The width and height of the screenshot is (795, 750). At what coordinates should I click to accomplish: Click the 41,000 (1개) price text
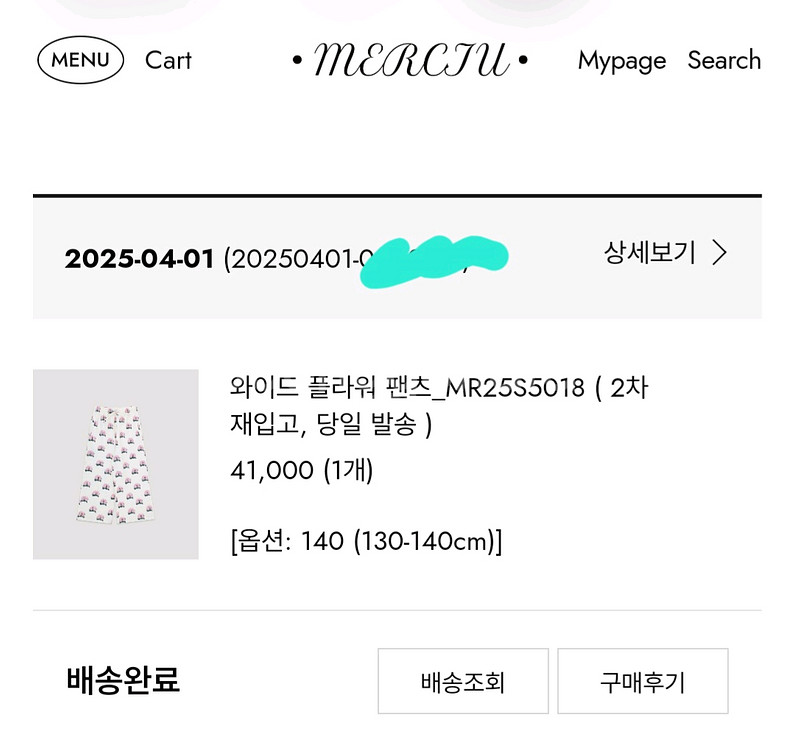(302, 470)
